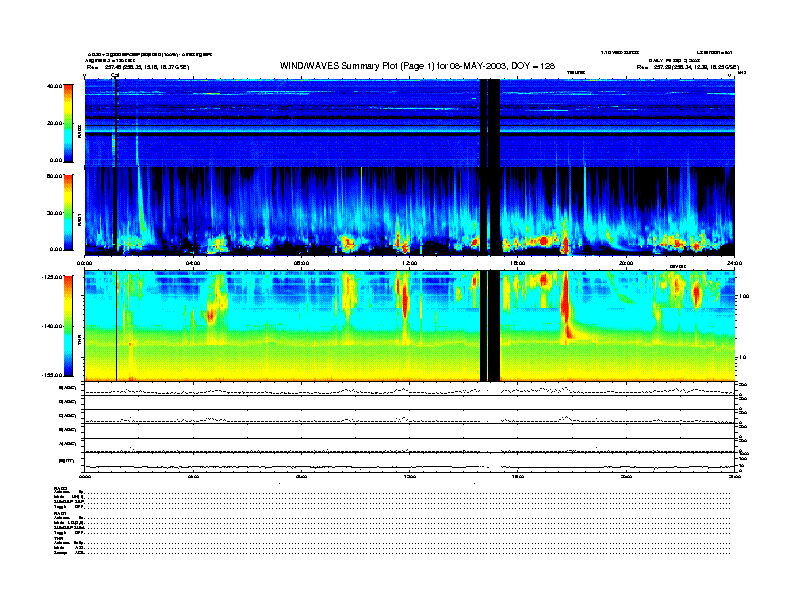Select the -125.00 label on TNR scale
792x612 pixels.
[x=52, y=277]
